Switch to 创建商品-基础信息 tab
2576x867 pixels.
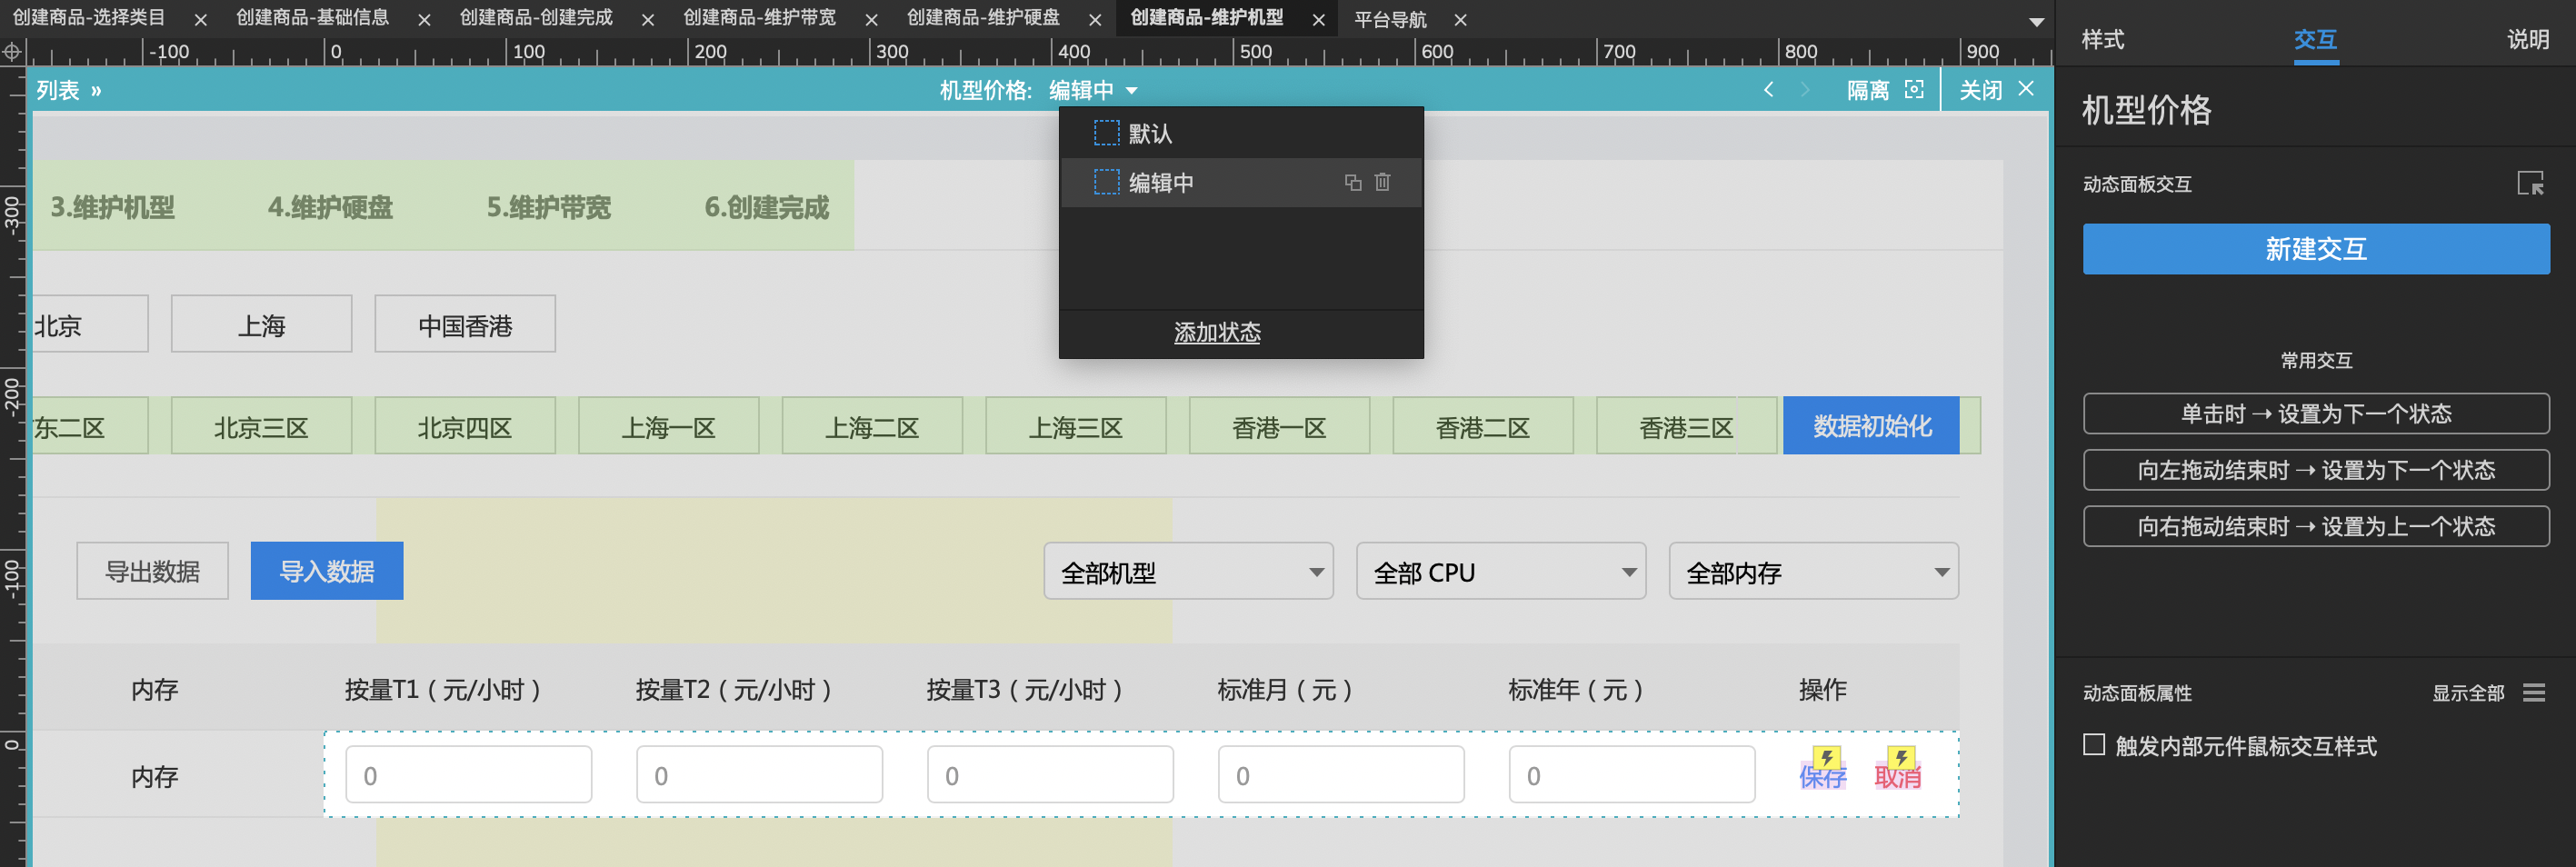(312, 18)
